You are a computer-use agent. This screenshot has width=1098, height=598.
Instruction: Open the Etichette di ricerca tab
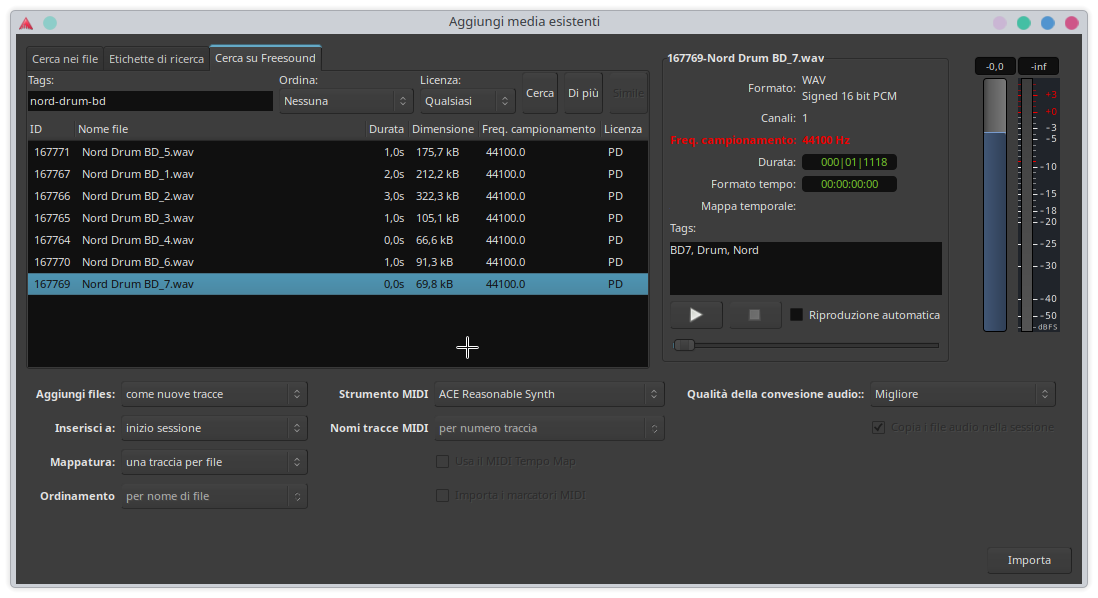point(156,59)
